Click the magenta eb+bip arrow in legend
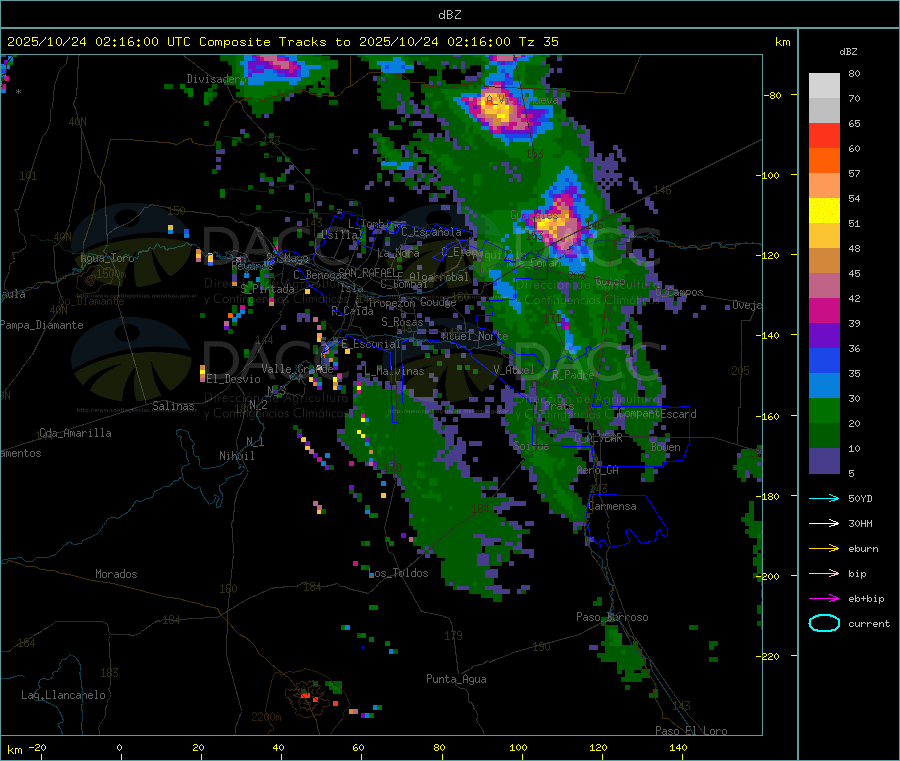This screenshot has height=761, width=900. tap(824, 599)
